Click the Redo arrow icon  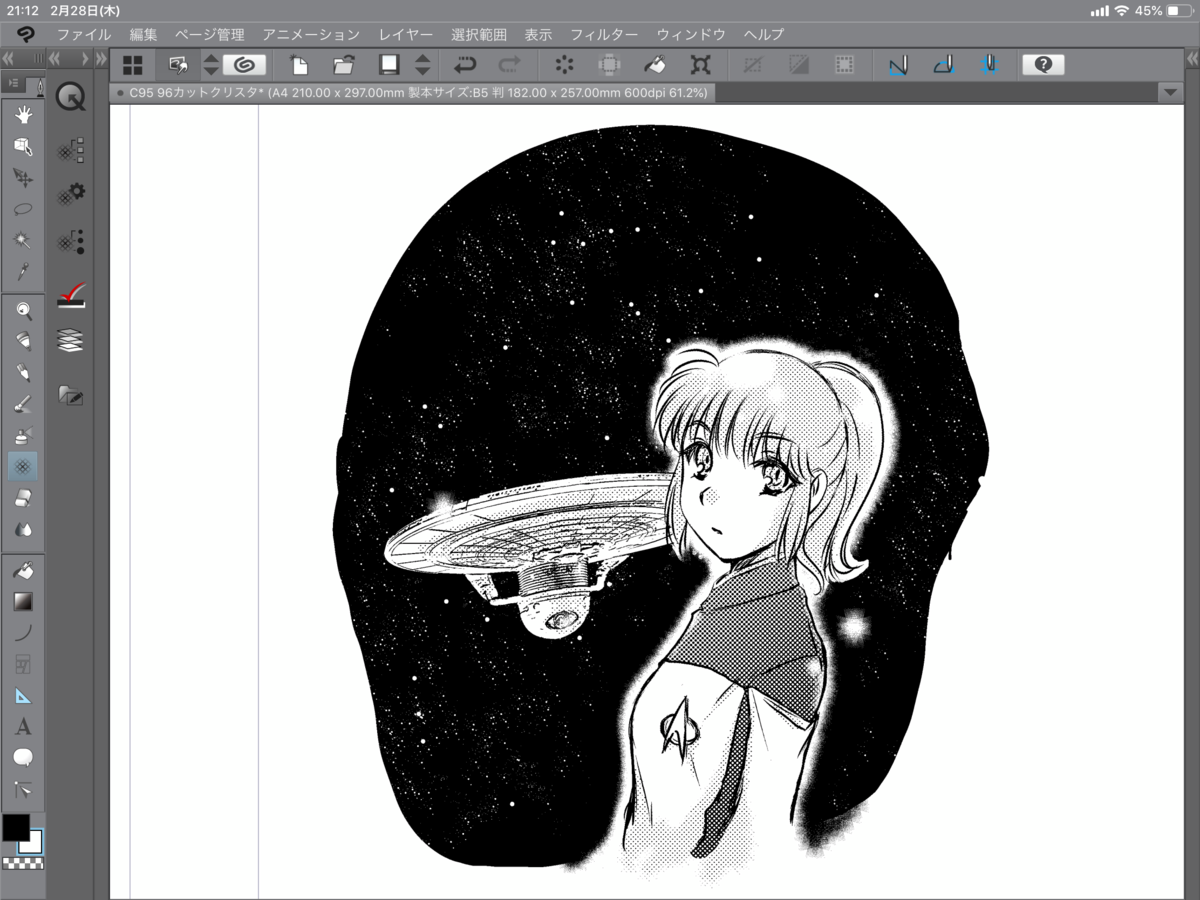click(510, 65)
